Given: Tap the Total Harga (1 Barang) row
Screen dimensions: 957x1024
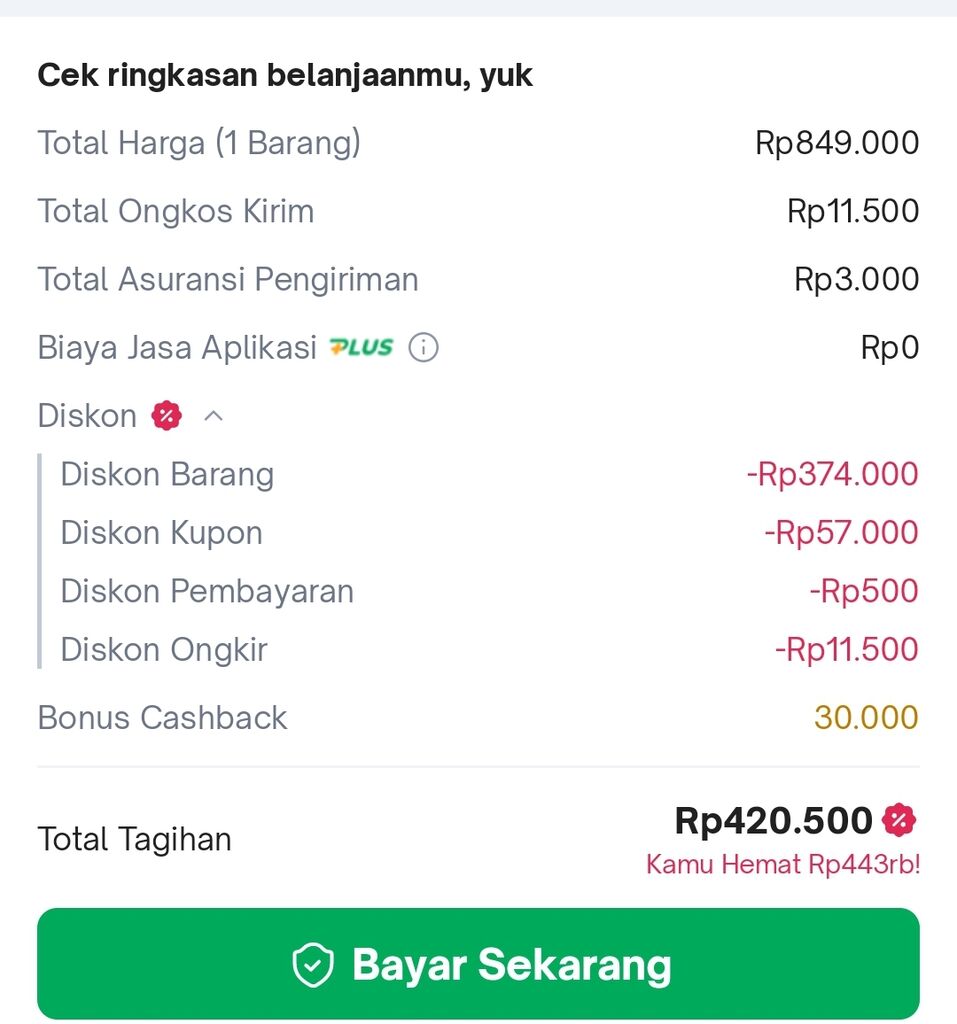Looking at the screenshot, I should pyautogui.click(x=478, y=143).
